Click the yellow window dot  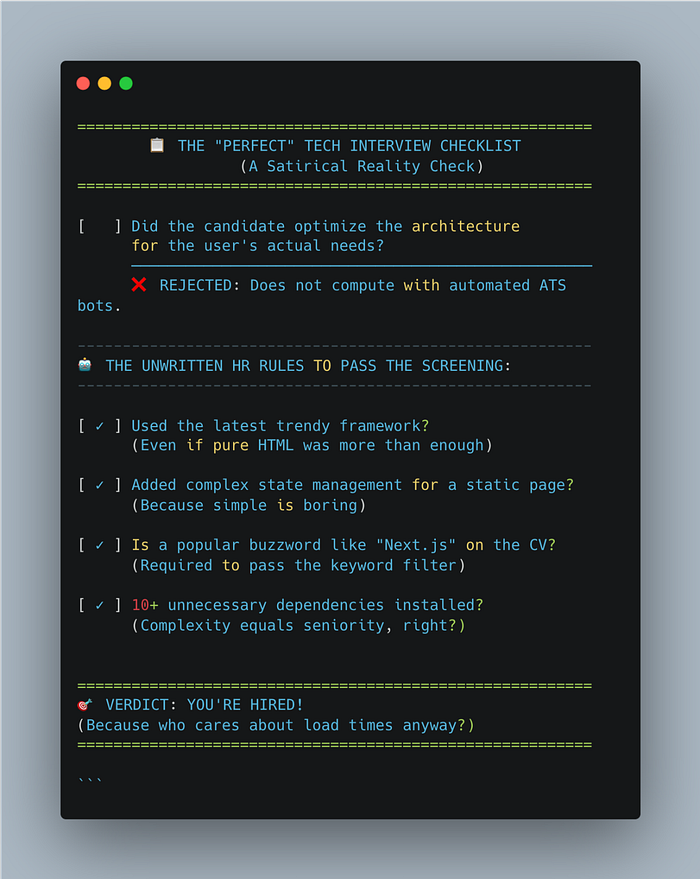(x=104, y=84)
